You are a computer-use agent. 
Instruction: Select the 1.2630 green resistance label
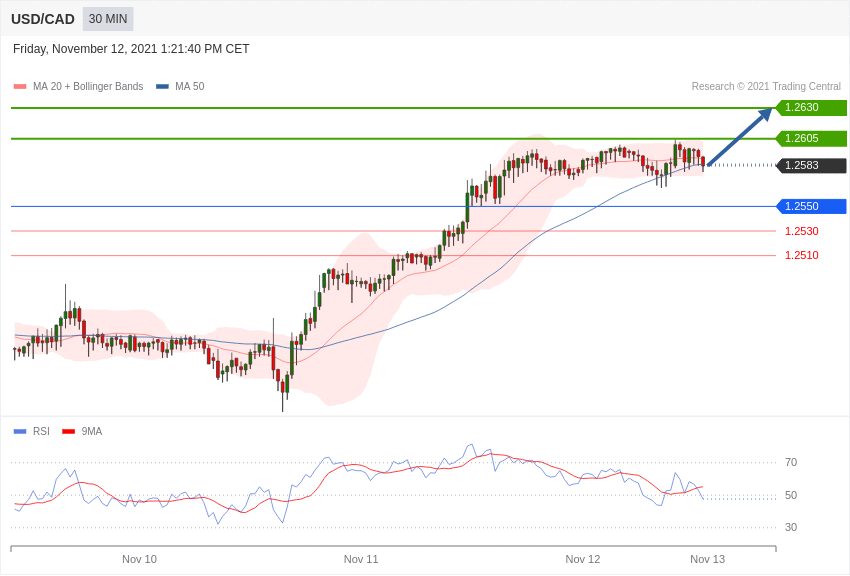coord(811,107)
